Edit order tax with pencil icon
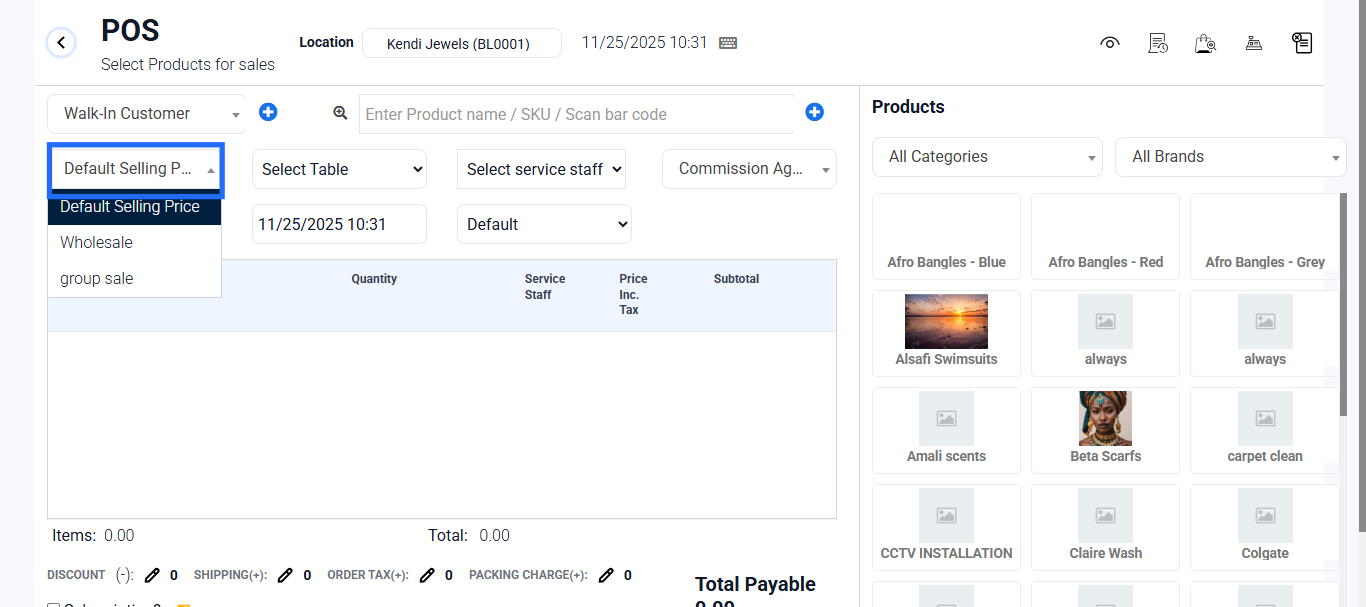 427,575
